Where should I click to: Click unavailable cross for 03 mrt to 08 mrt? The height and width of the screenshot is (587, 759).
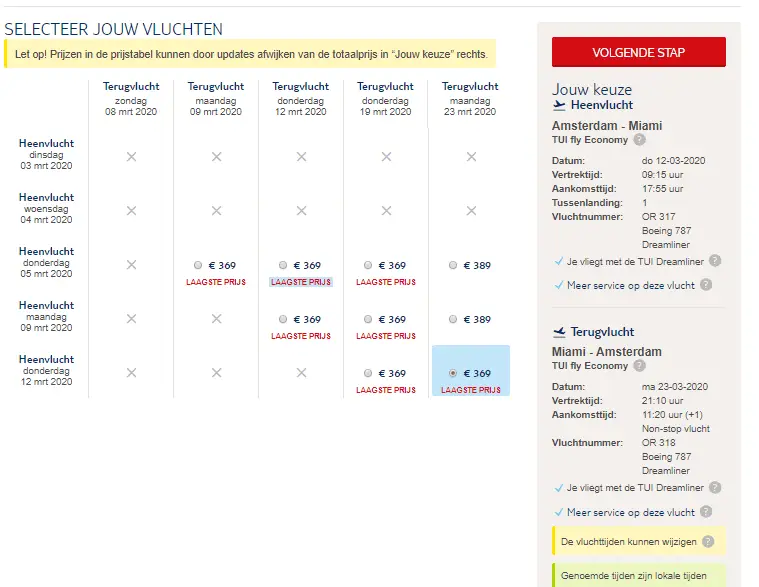pyautogui.click(x=131, y=157)
